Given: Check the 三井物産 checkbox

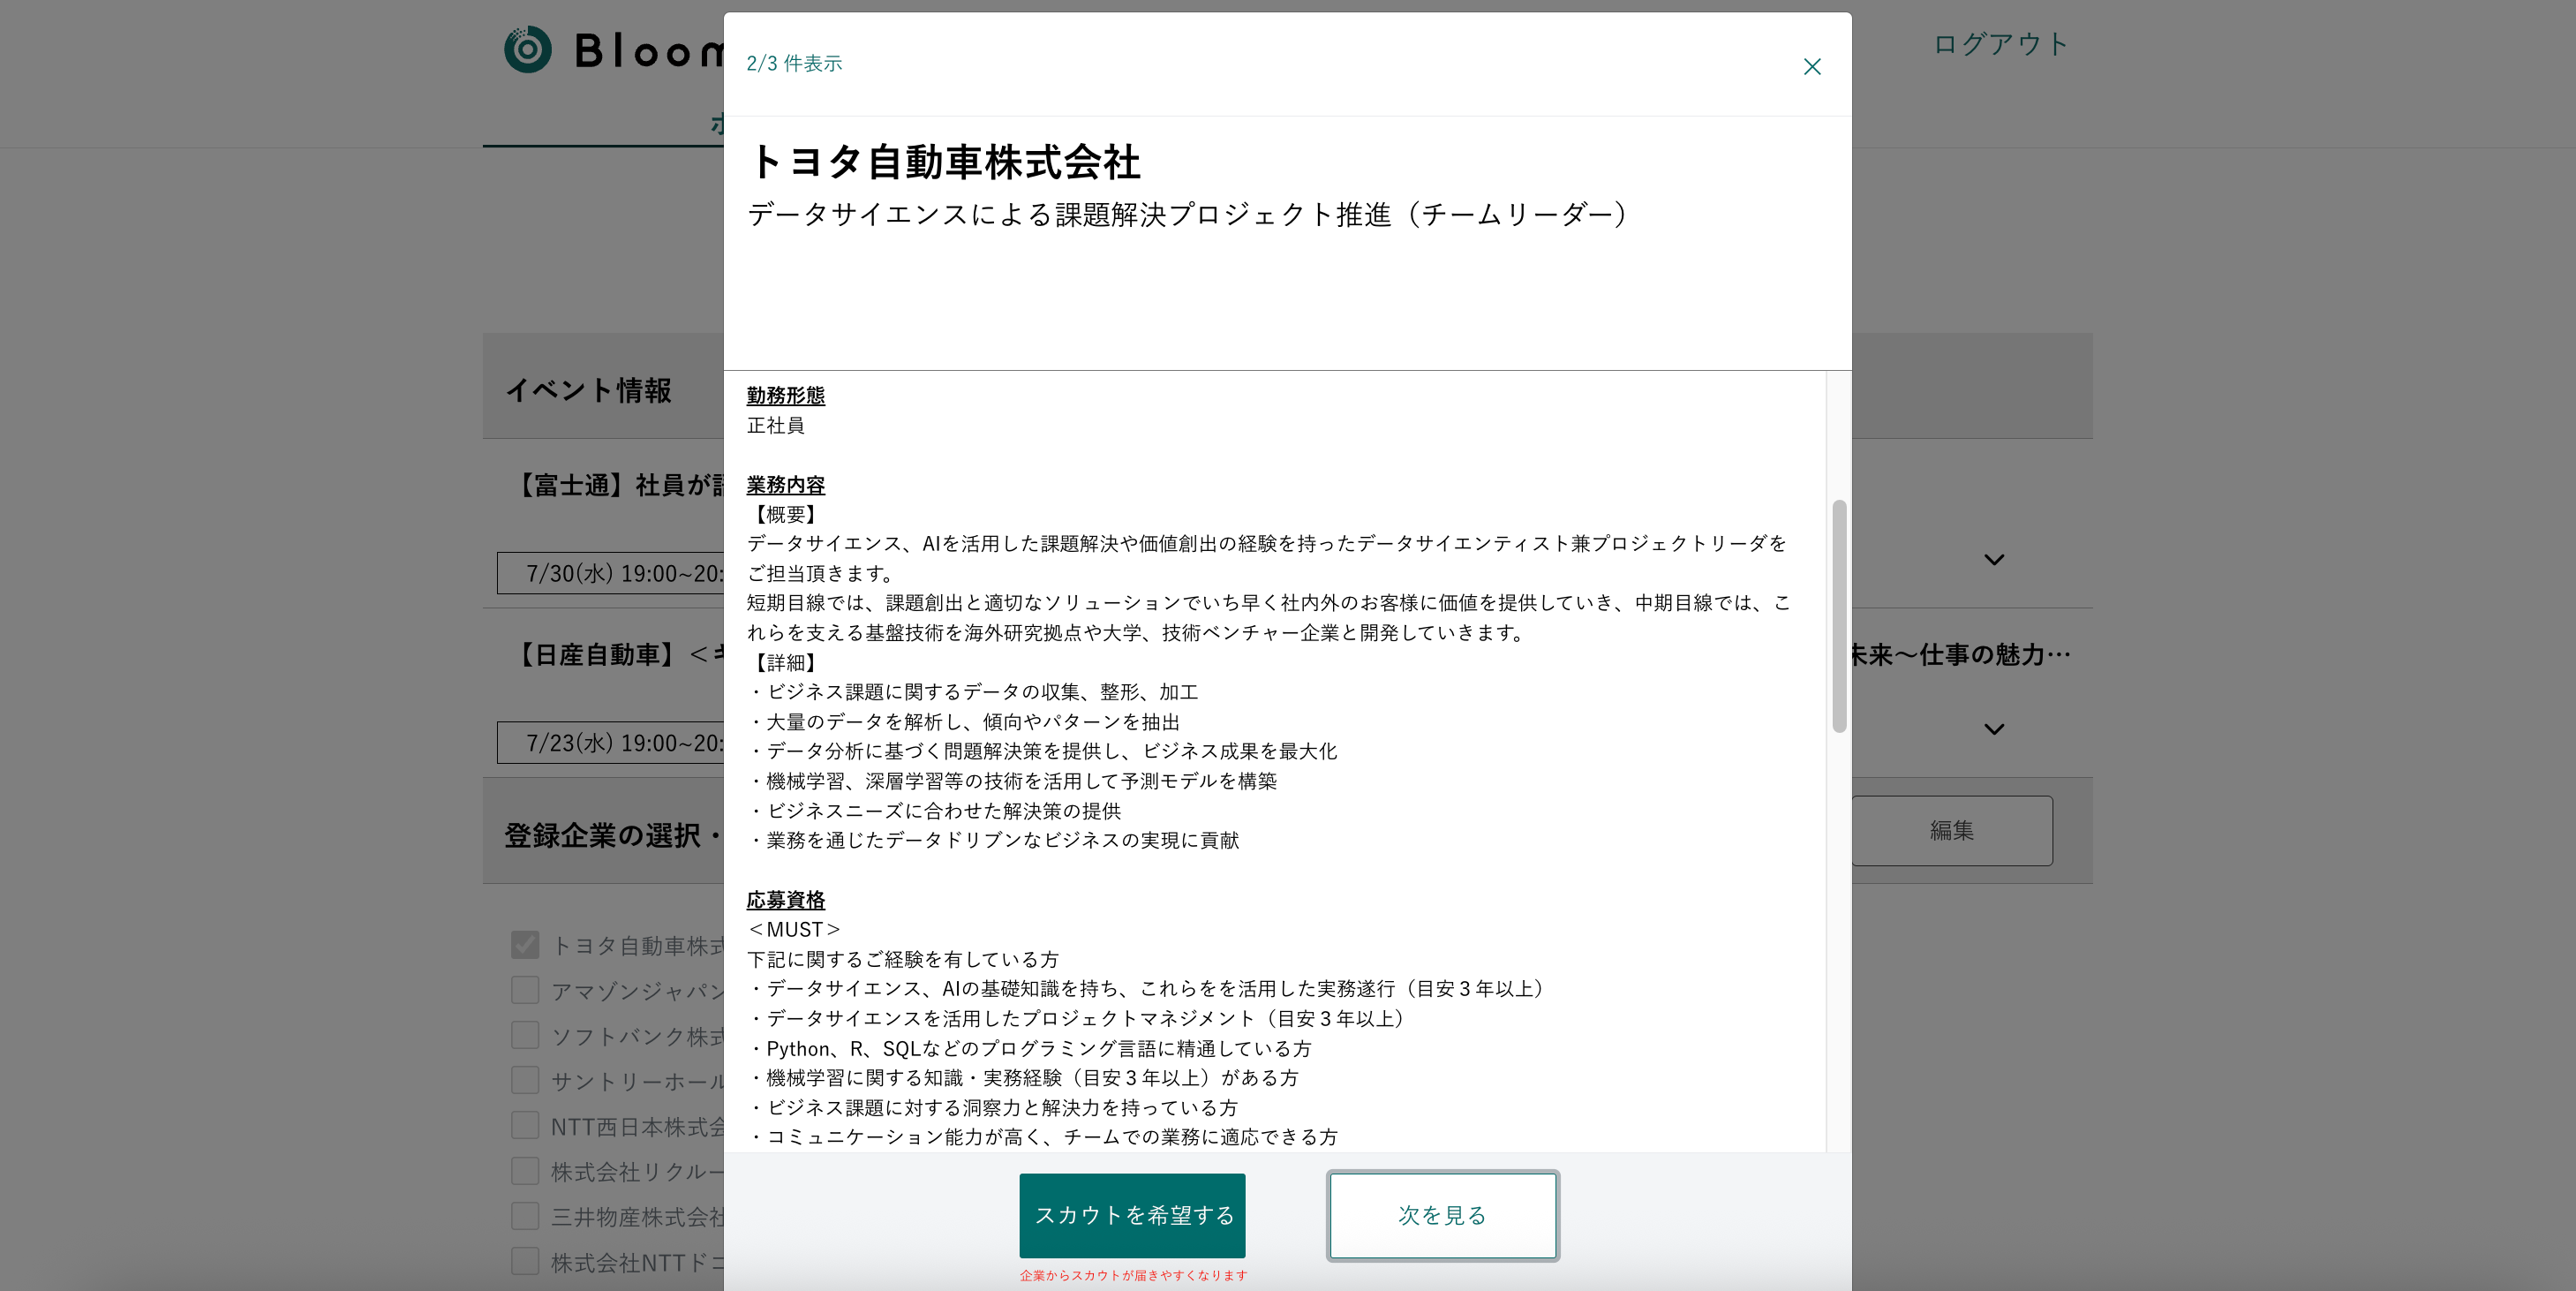Looking at the screenshot, I should tap(525, 1216).
